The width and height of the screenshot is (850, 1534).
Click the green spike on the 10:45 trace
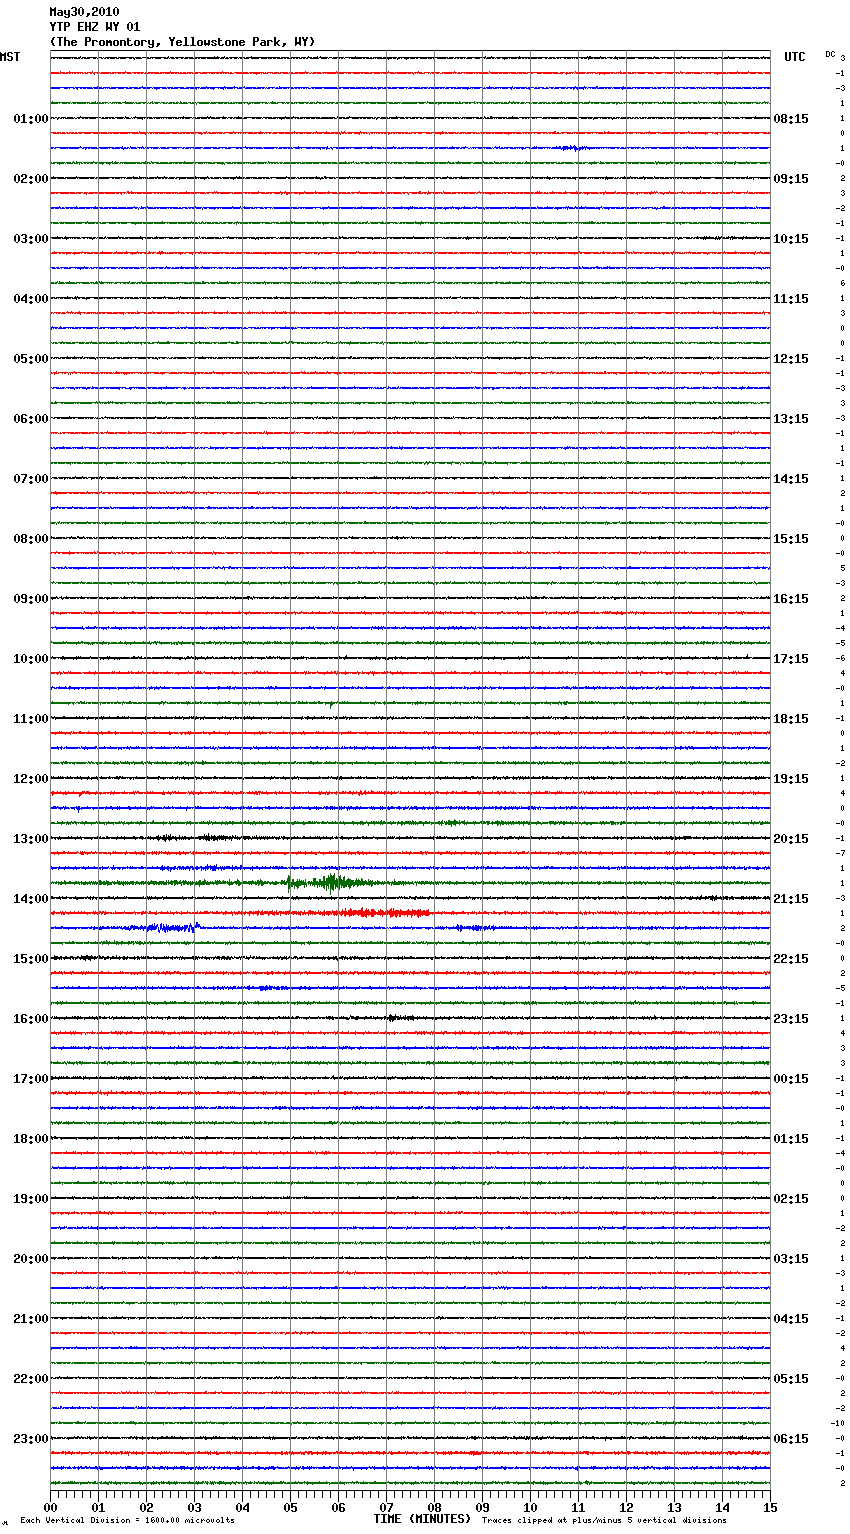coord(331,704)
